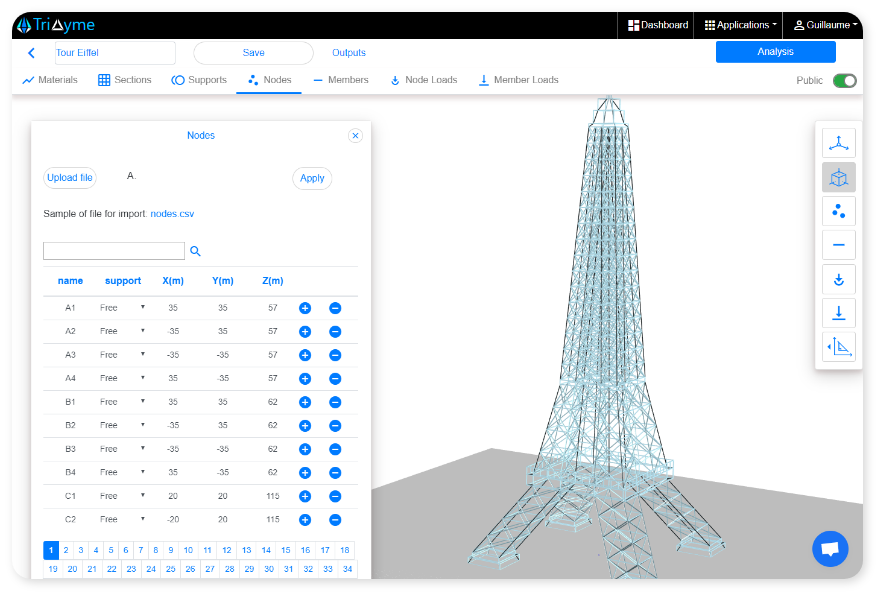
Task: Click the member line icon in right toolbar
Action: pyautogui.click(x=838, y=245)
